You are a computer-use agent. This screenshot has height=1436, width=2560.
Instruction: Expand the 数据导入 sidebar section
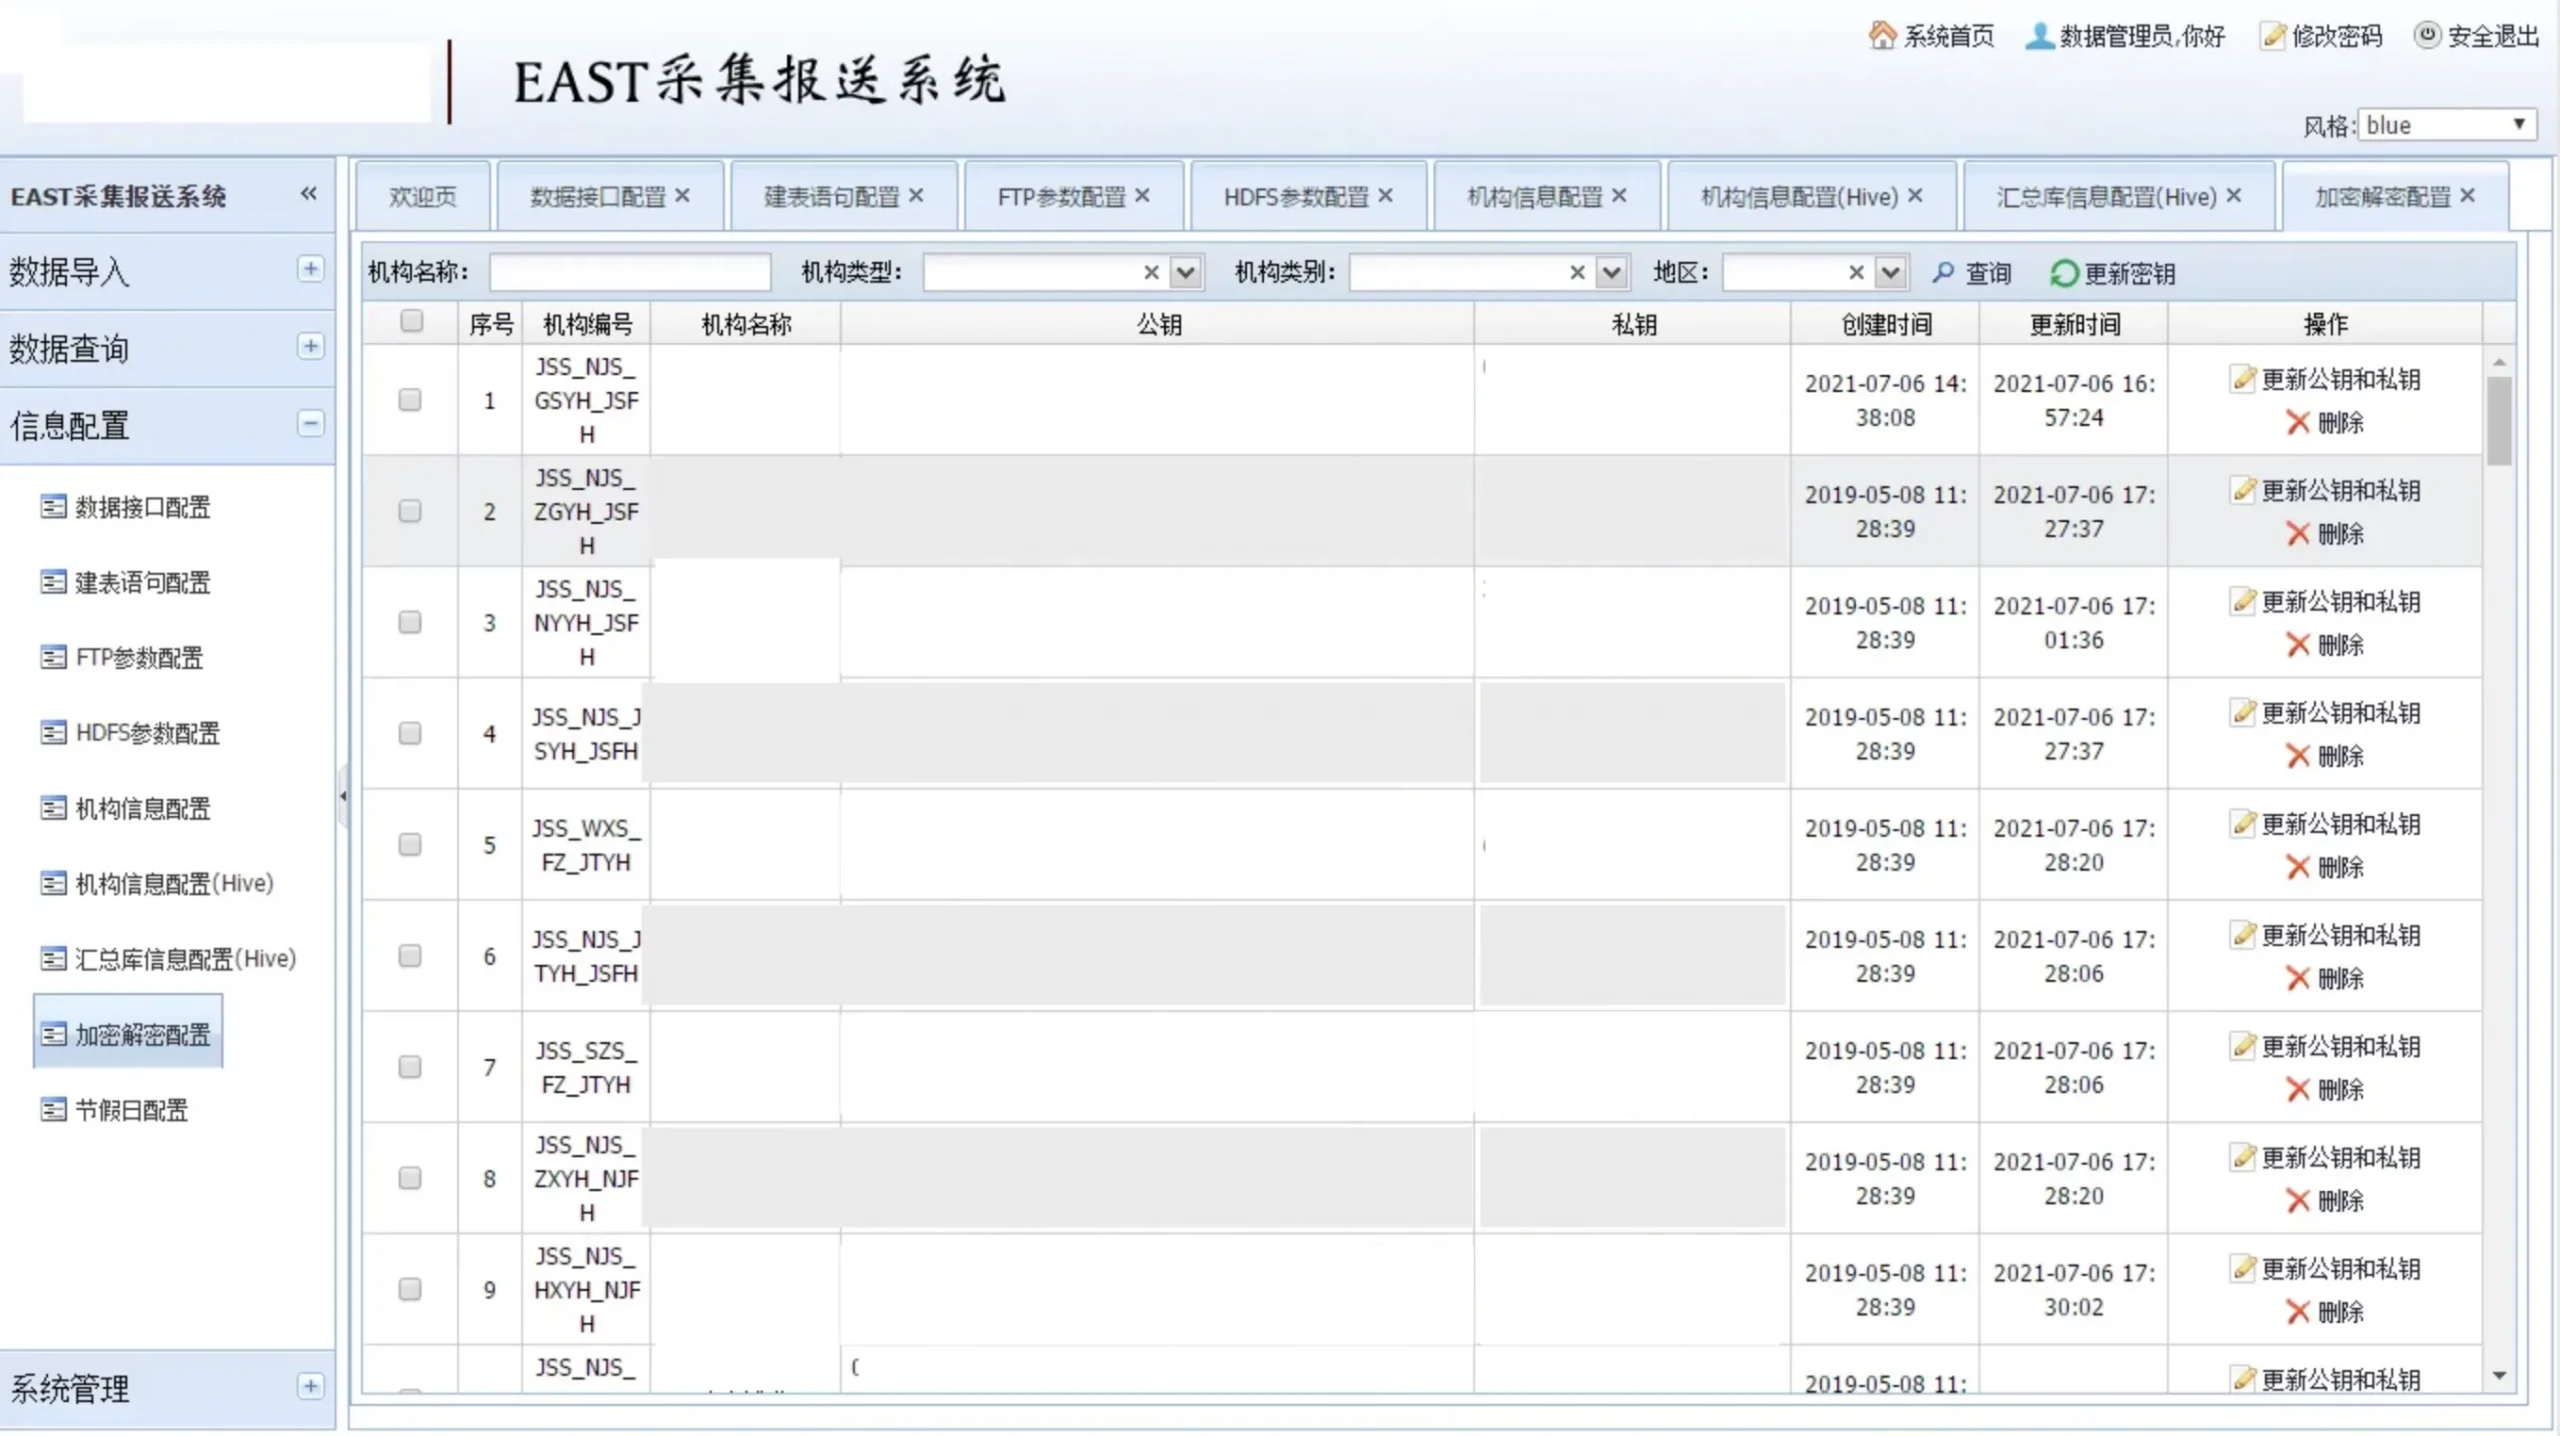[310, 269]
